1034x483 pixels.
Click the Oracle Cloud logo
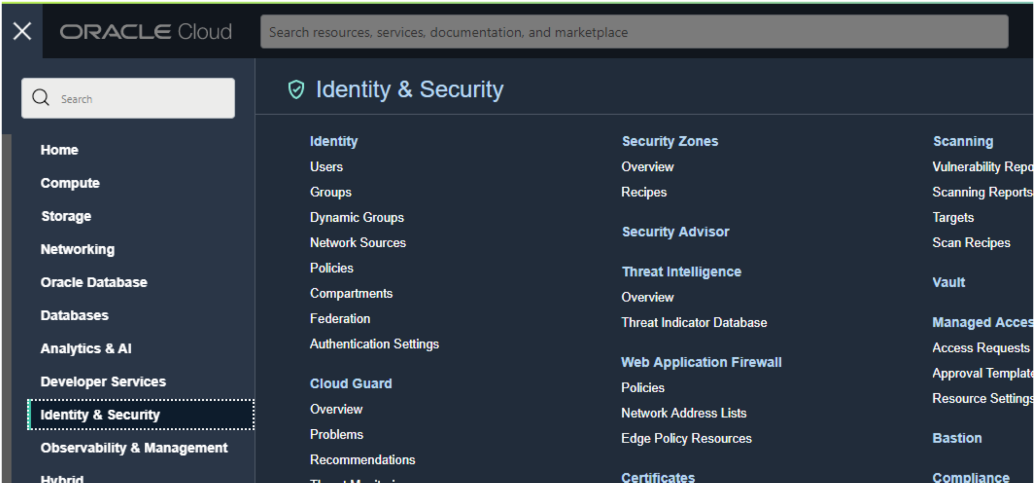[x=146, y=32]
